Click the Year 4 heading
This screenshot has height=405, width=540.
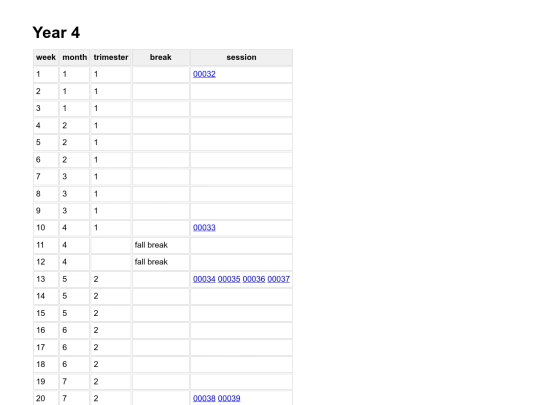tap(56, 33)
